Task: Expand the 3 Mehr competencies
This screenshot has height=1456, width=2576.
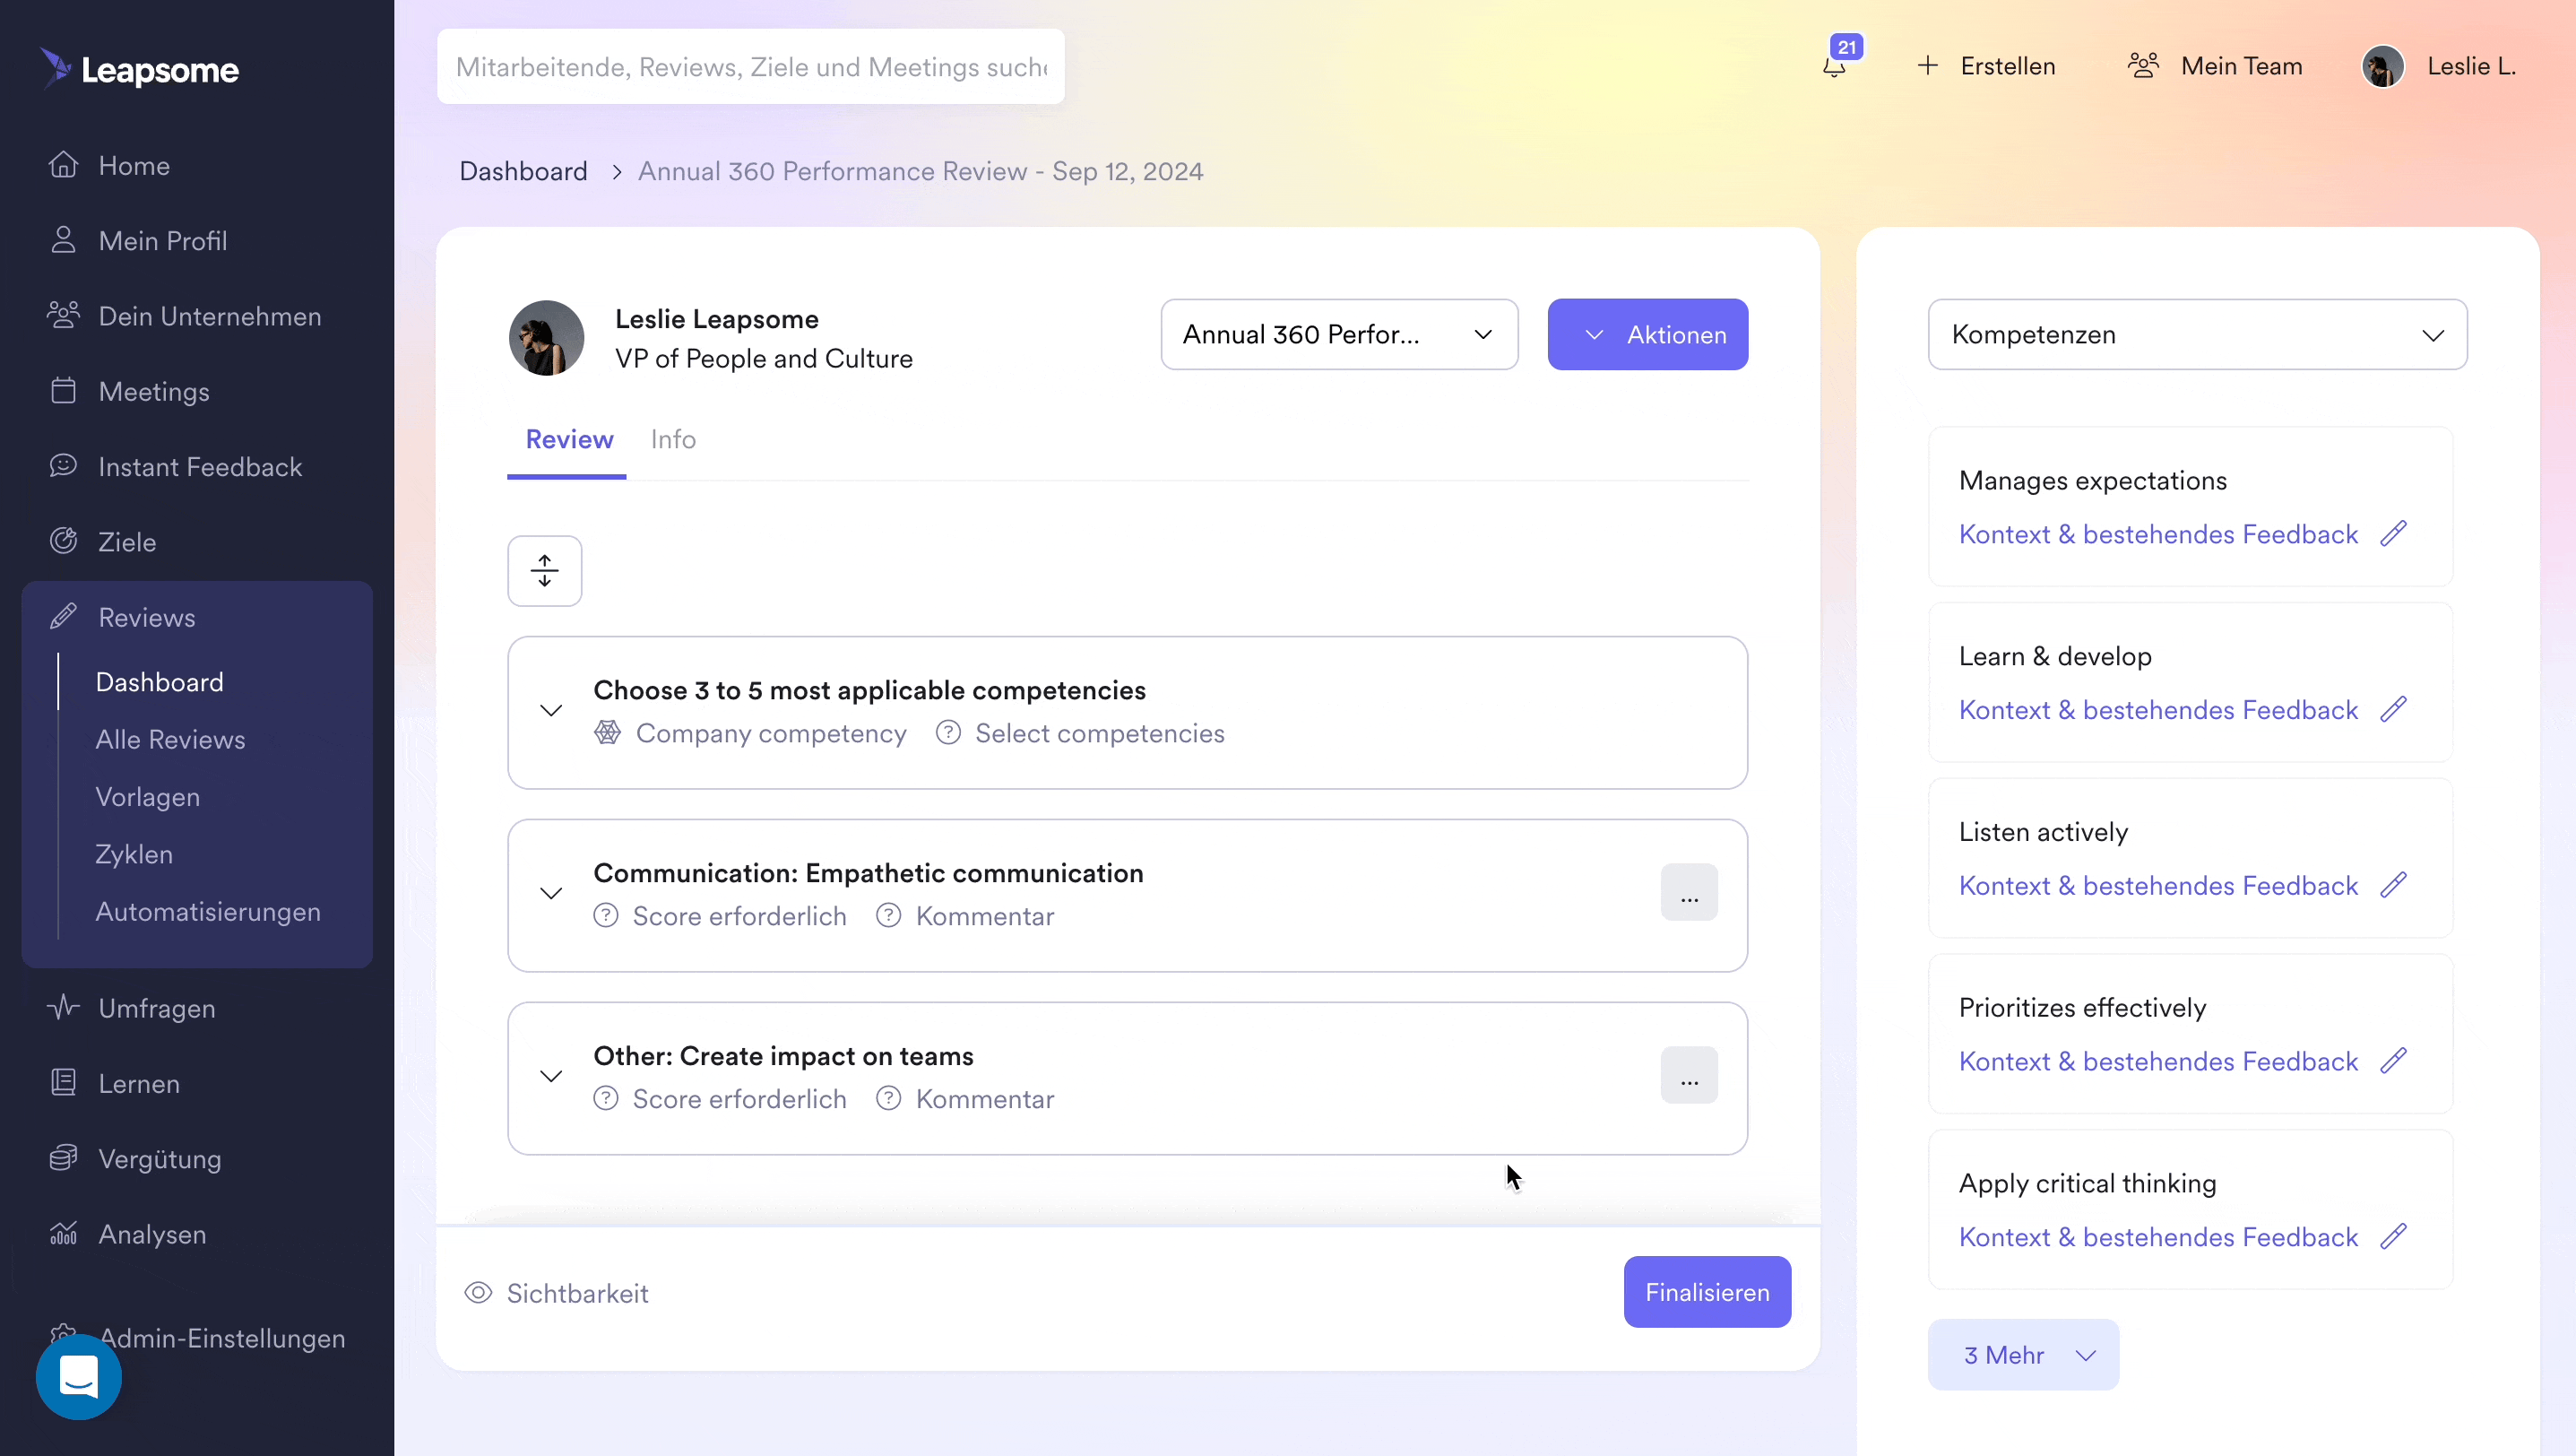Action: 2023,1355
